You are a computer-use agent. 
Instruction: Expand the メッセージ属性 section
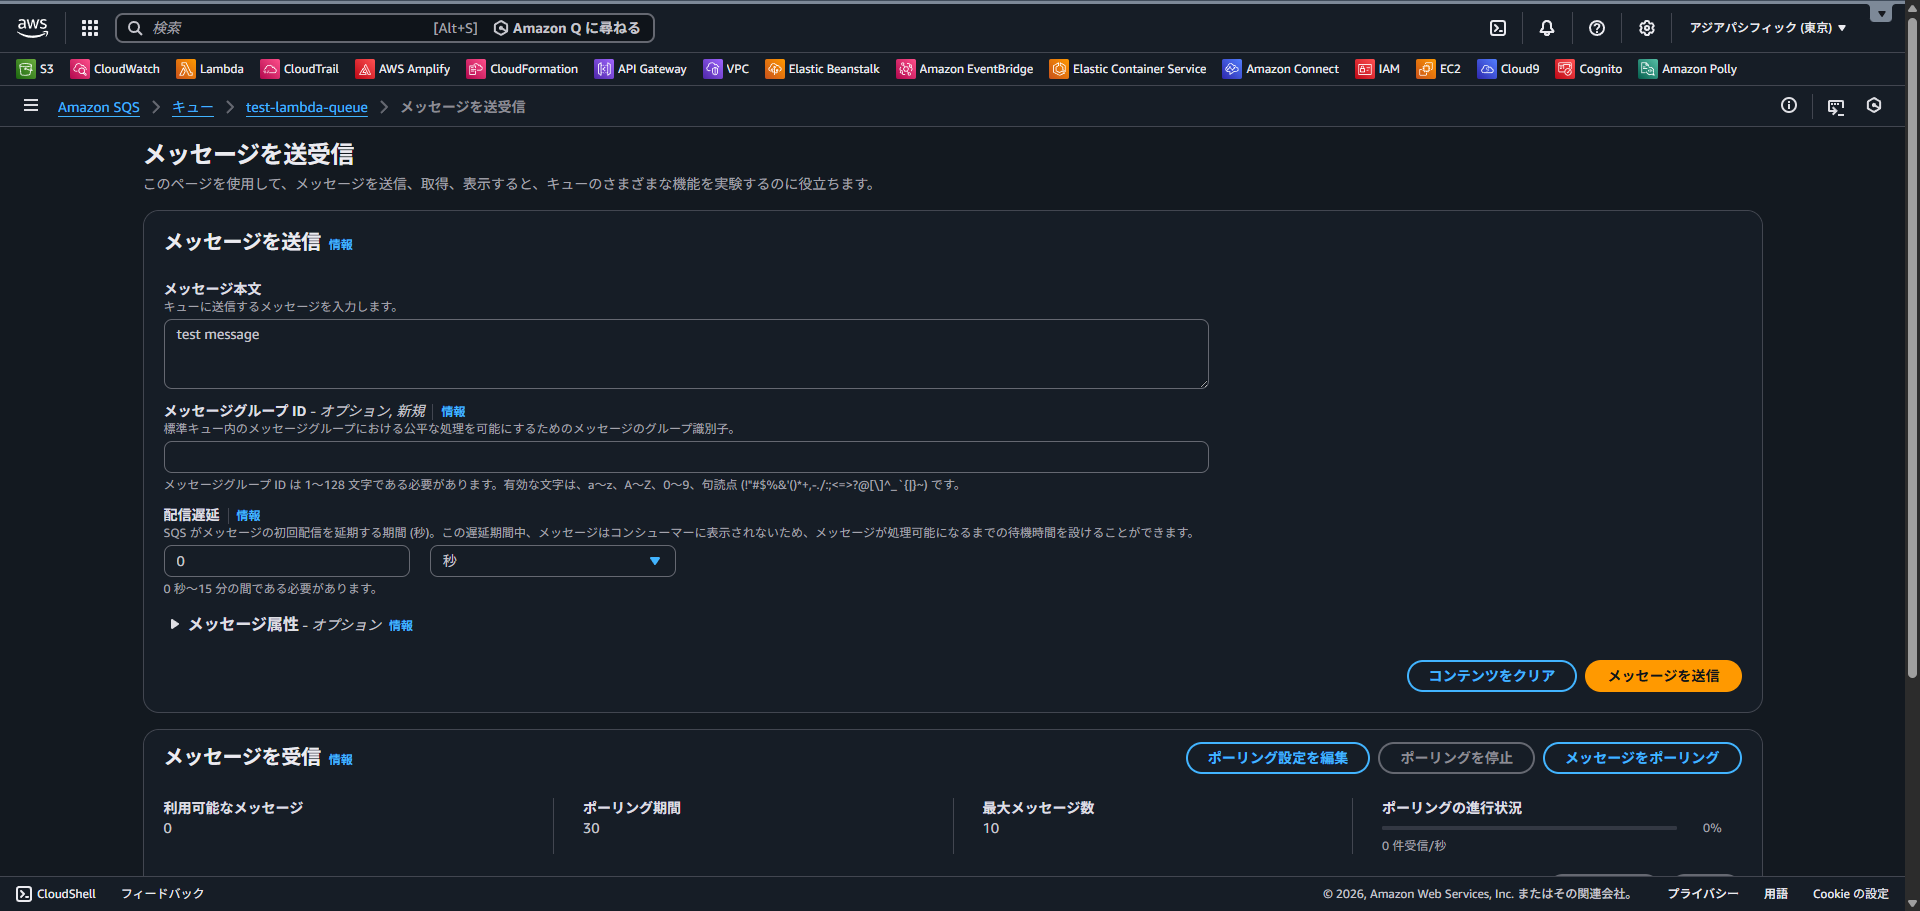pos(175,624)
